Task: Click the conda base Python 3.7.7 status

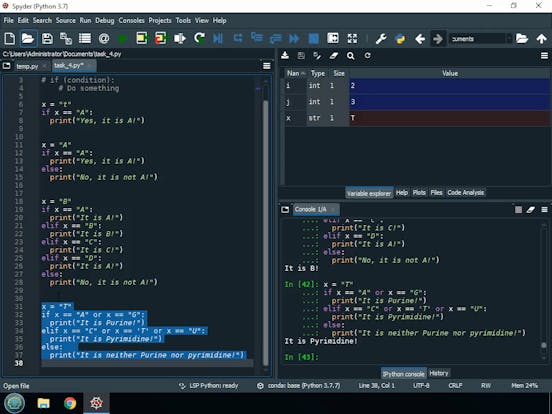Action: 299,386
